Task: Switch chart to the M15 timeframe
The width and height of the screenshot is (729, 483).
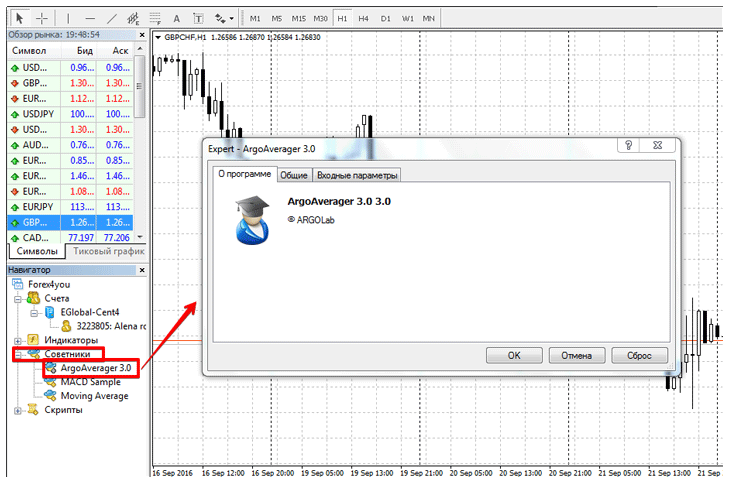Action: click(299, 18)
